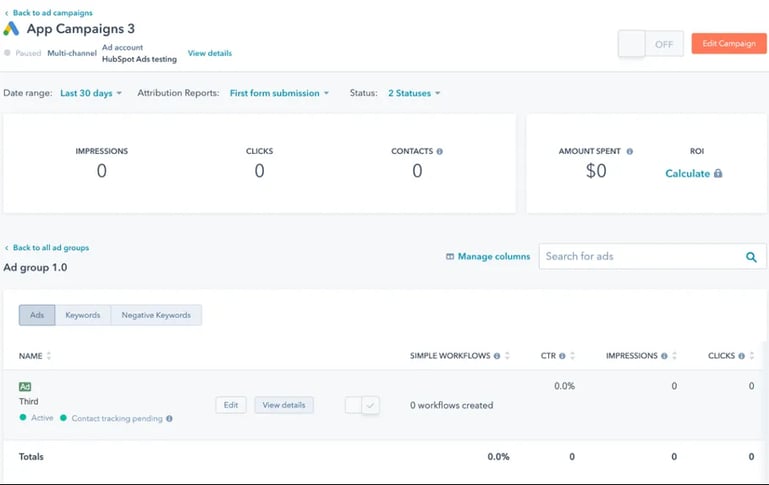
Task: Click the search magnifier icon
Action: coord(751,256)
